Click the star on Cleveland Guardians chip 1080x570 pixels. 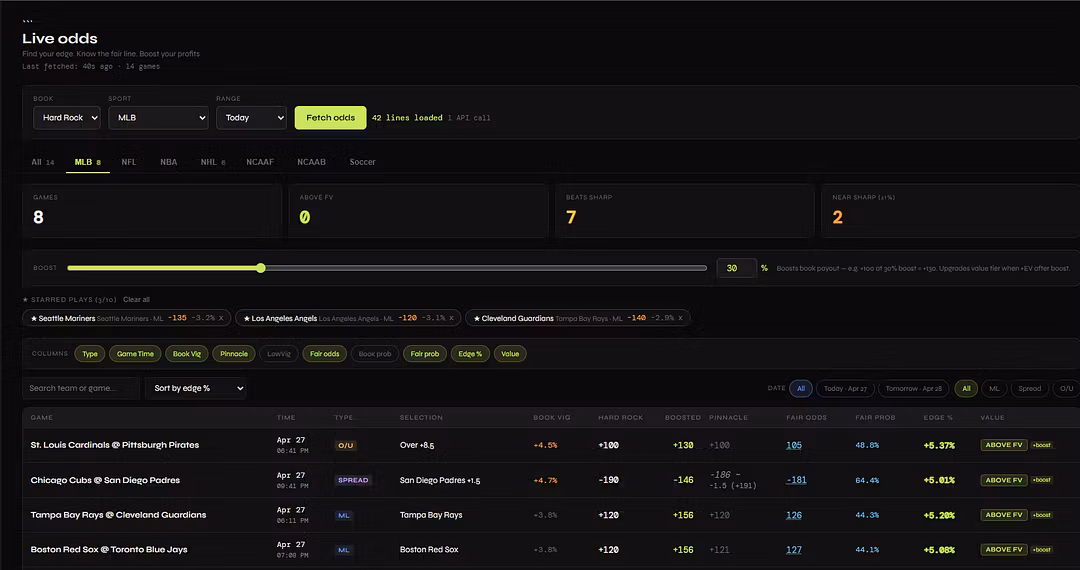point(477,318)
